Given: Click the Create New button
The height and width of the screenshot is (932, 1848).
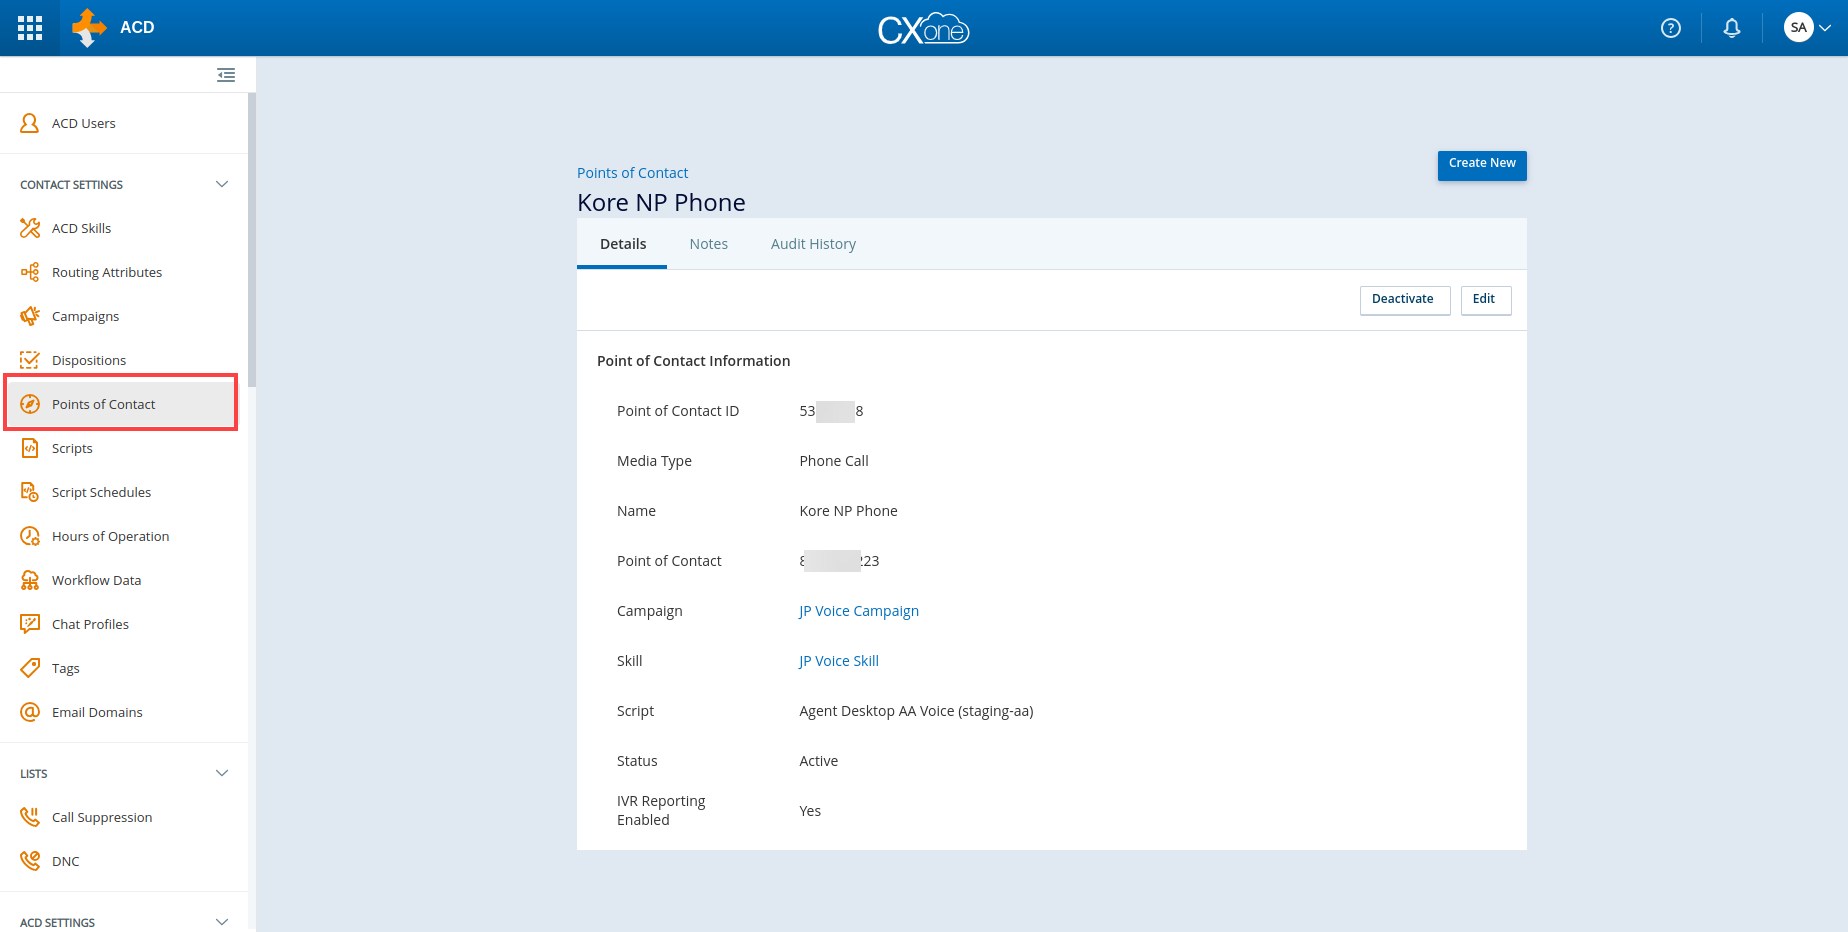Looking at the screenshot, I should (x=1481, y=164).
